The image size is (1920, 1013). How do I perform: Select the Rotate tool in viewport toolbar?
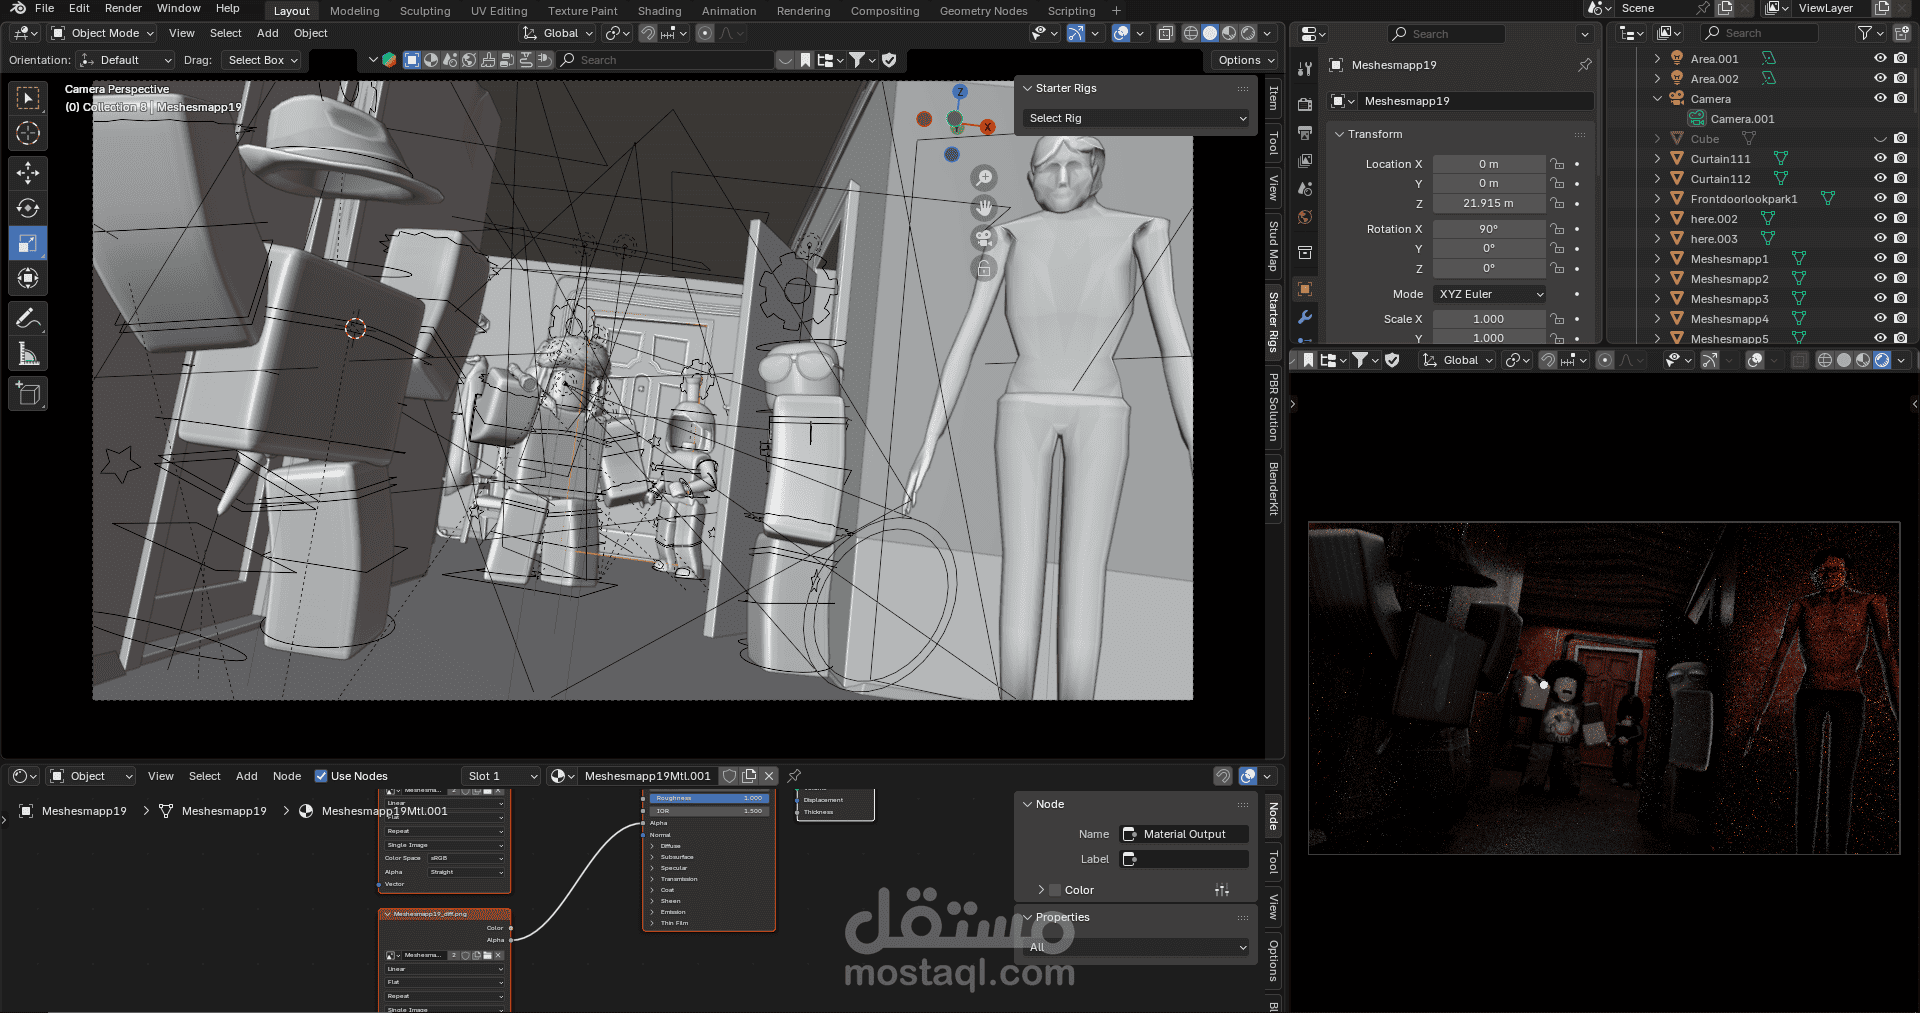click(28, 208)
